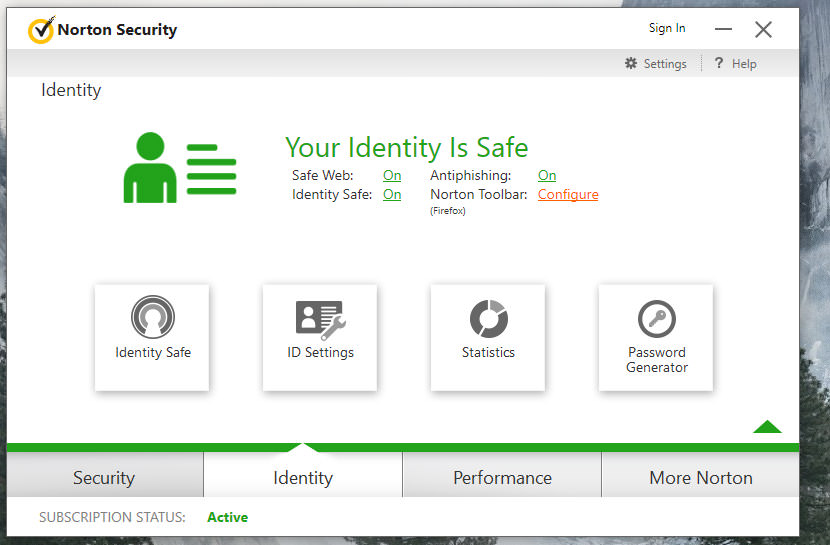Click the 'Safe Web:' label
Viewport: 830px width, 545px height.
pyautogui.click(x=322, y=175)
